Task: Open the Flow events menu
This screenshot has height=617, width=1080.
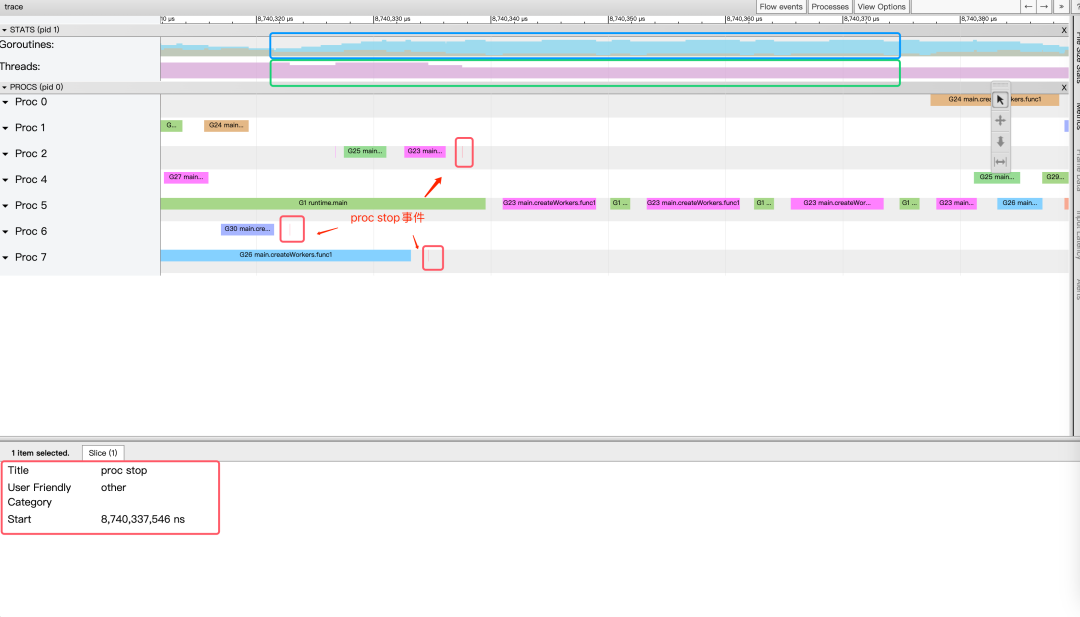Action: point(781,6)
